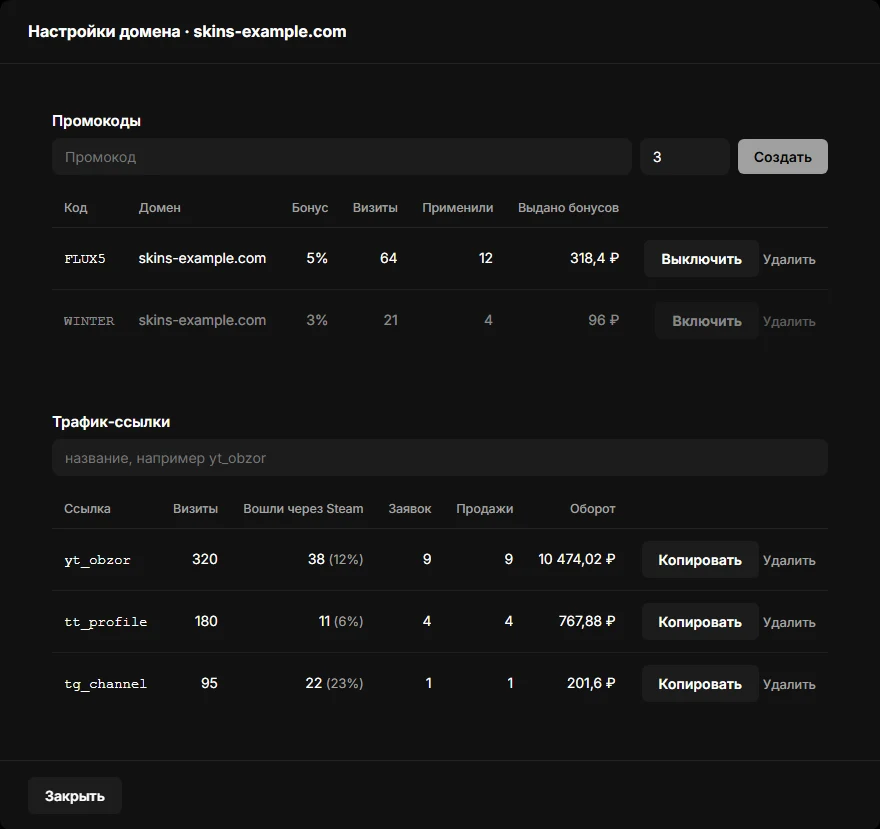
Task: Click the Код column header
Action: click(75, 208)
